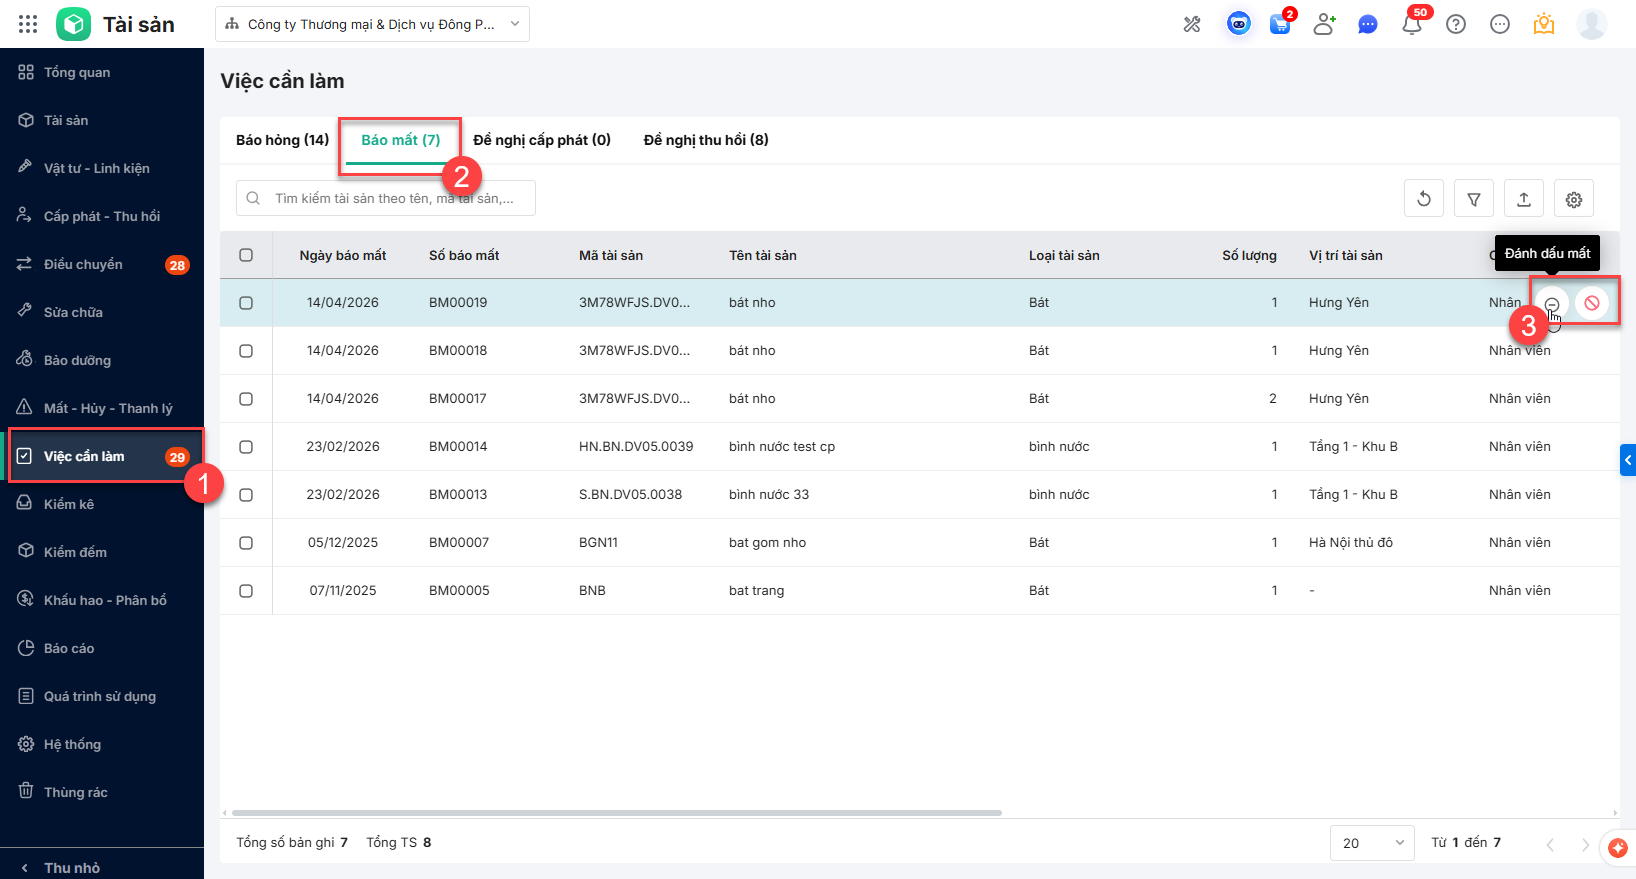Image resolution: width=1636 pixels, height=879 pixels.
Task: Open the filter funnel icon
Action: tap(1473, 199)
